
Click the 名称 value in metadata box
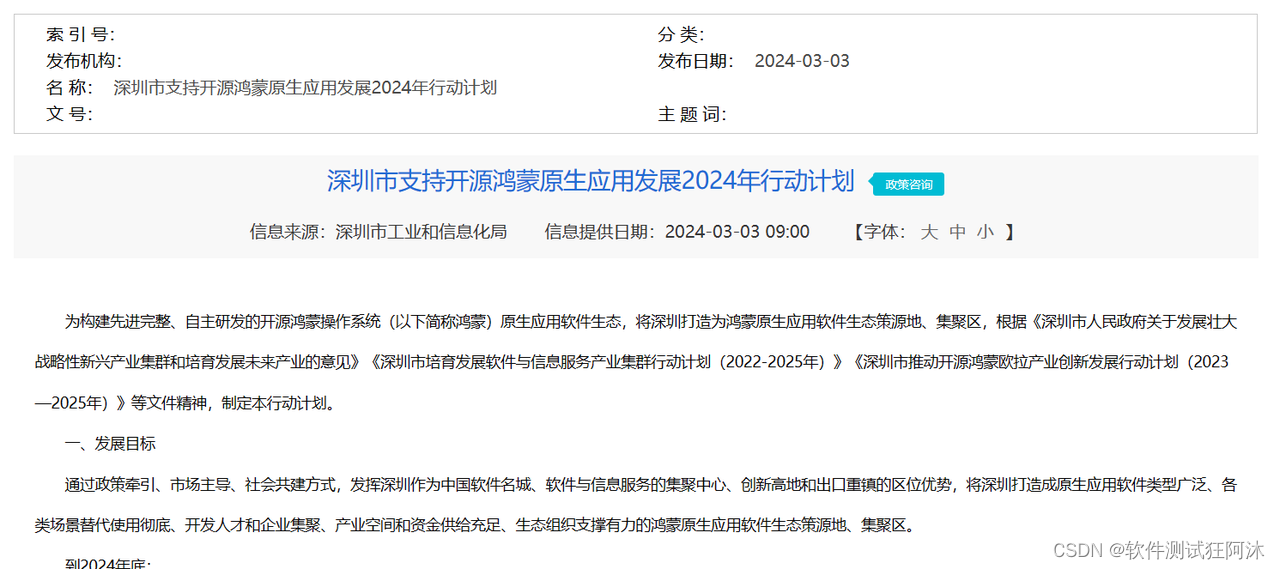pos(305,88)
